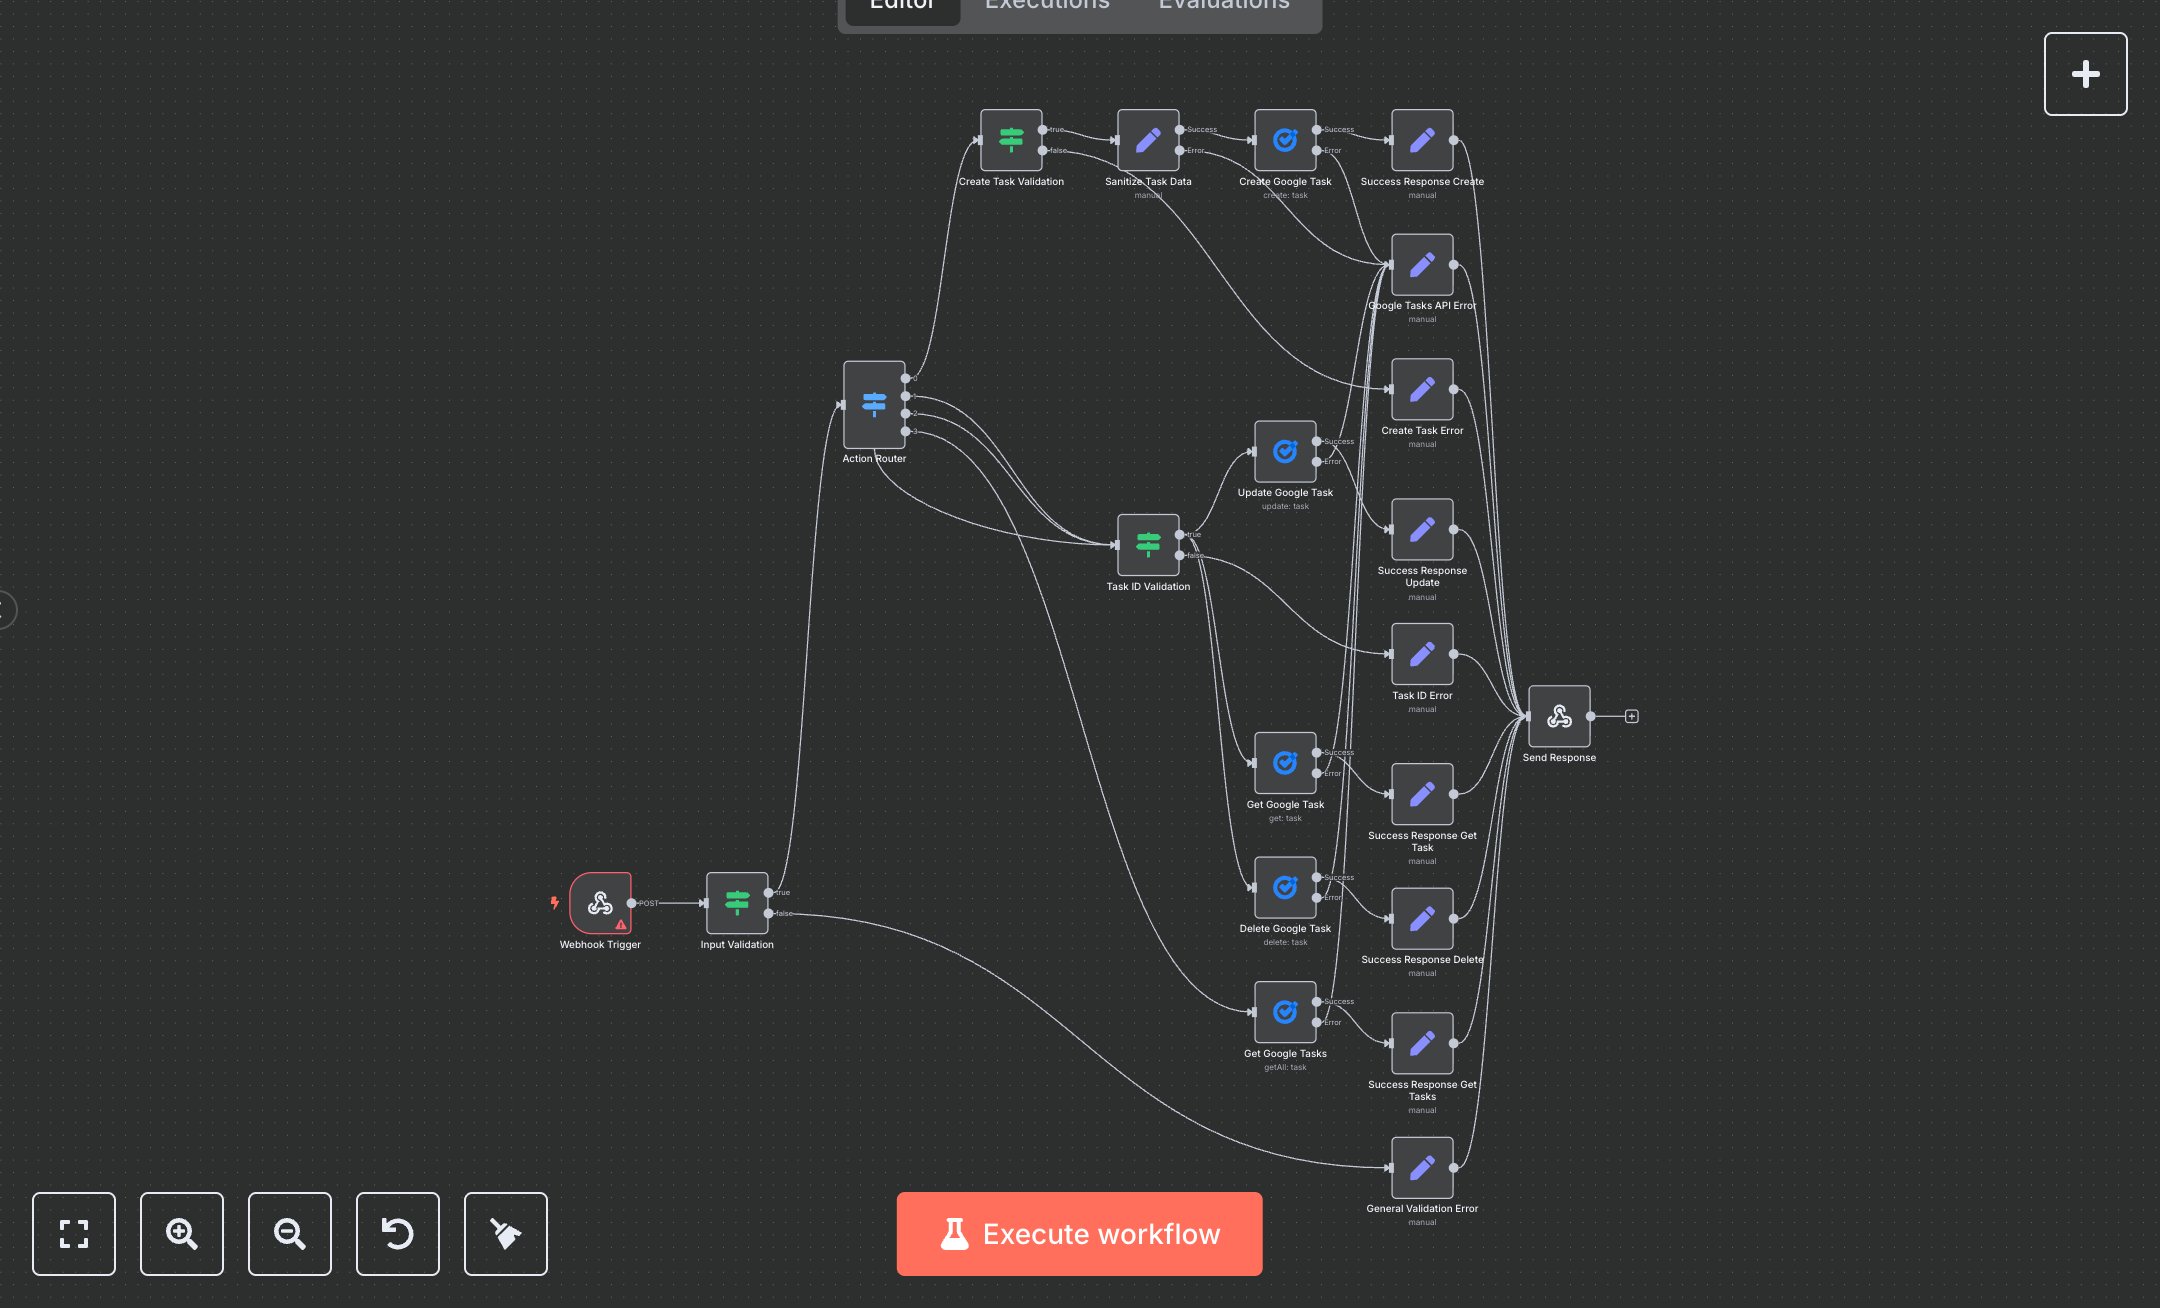The height and width of the screenshot is (1308, 2160).
Task: Click zoom to fit canvas button
Action: coord(74,1234)
